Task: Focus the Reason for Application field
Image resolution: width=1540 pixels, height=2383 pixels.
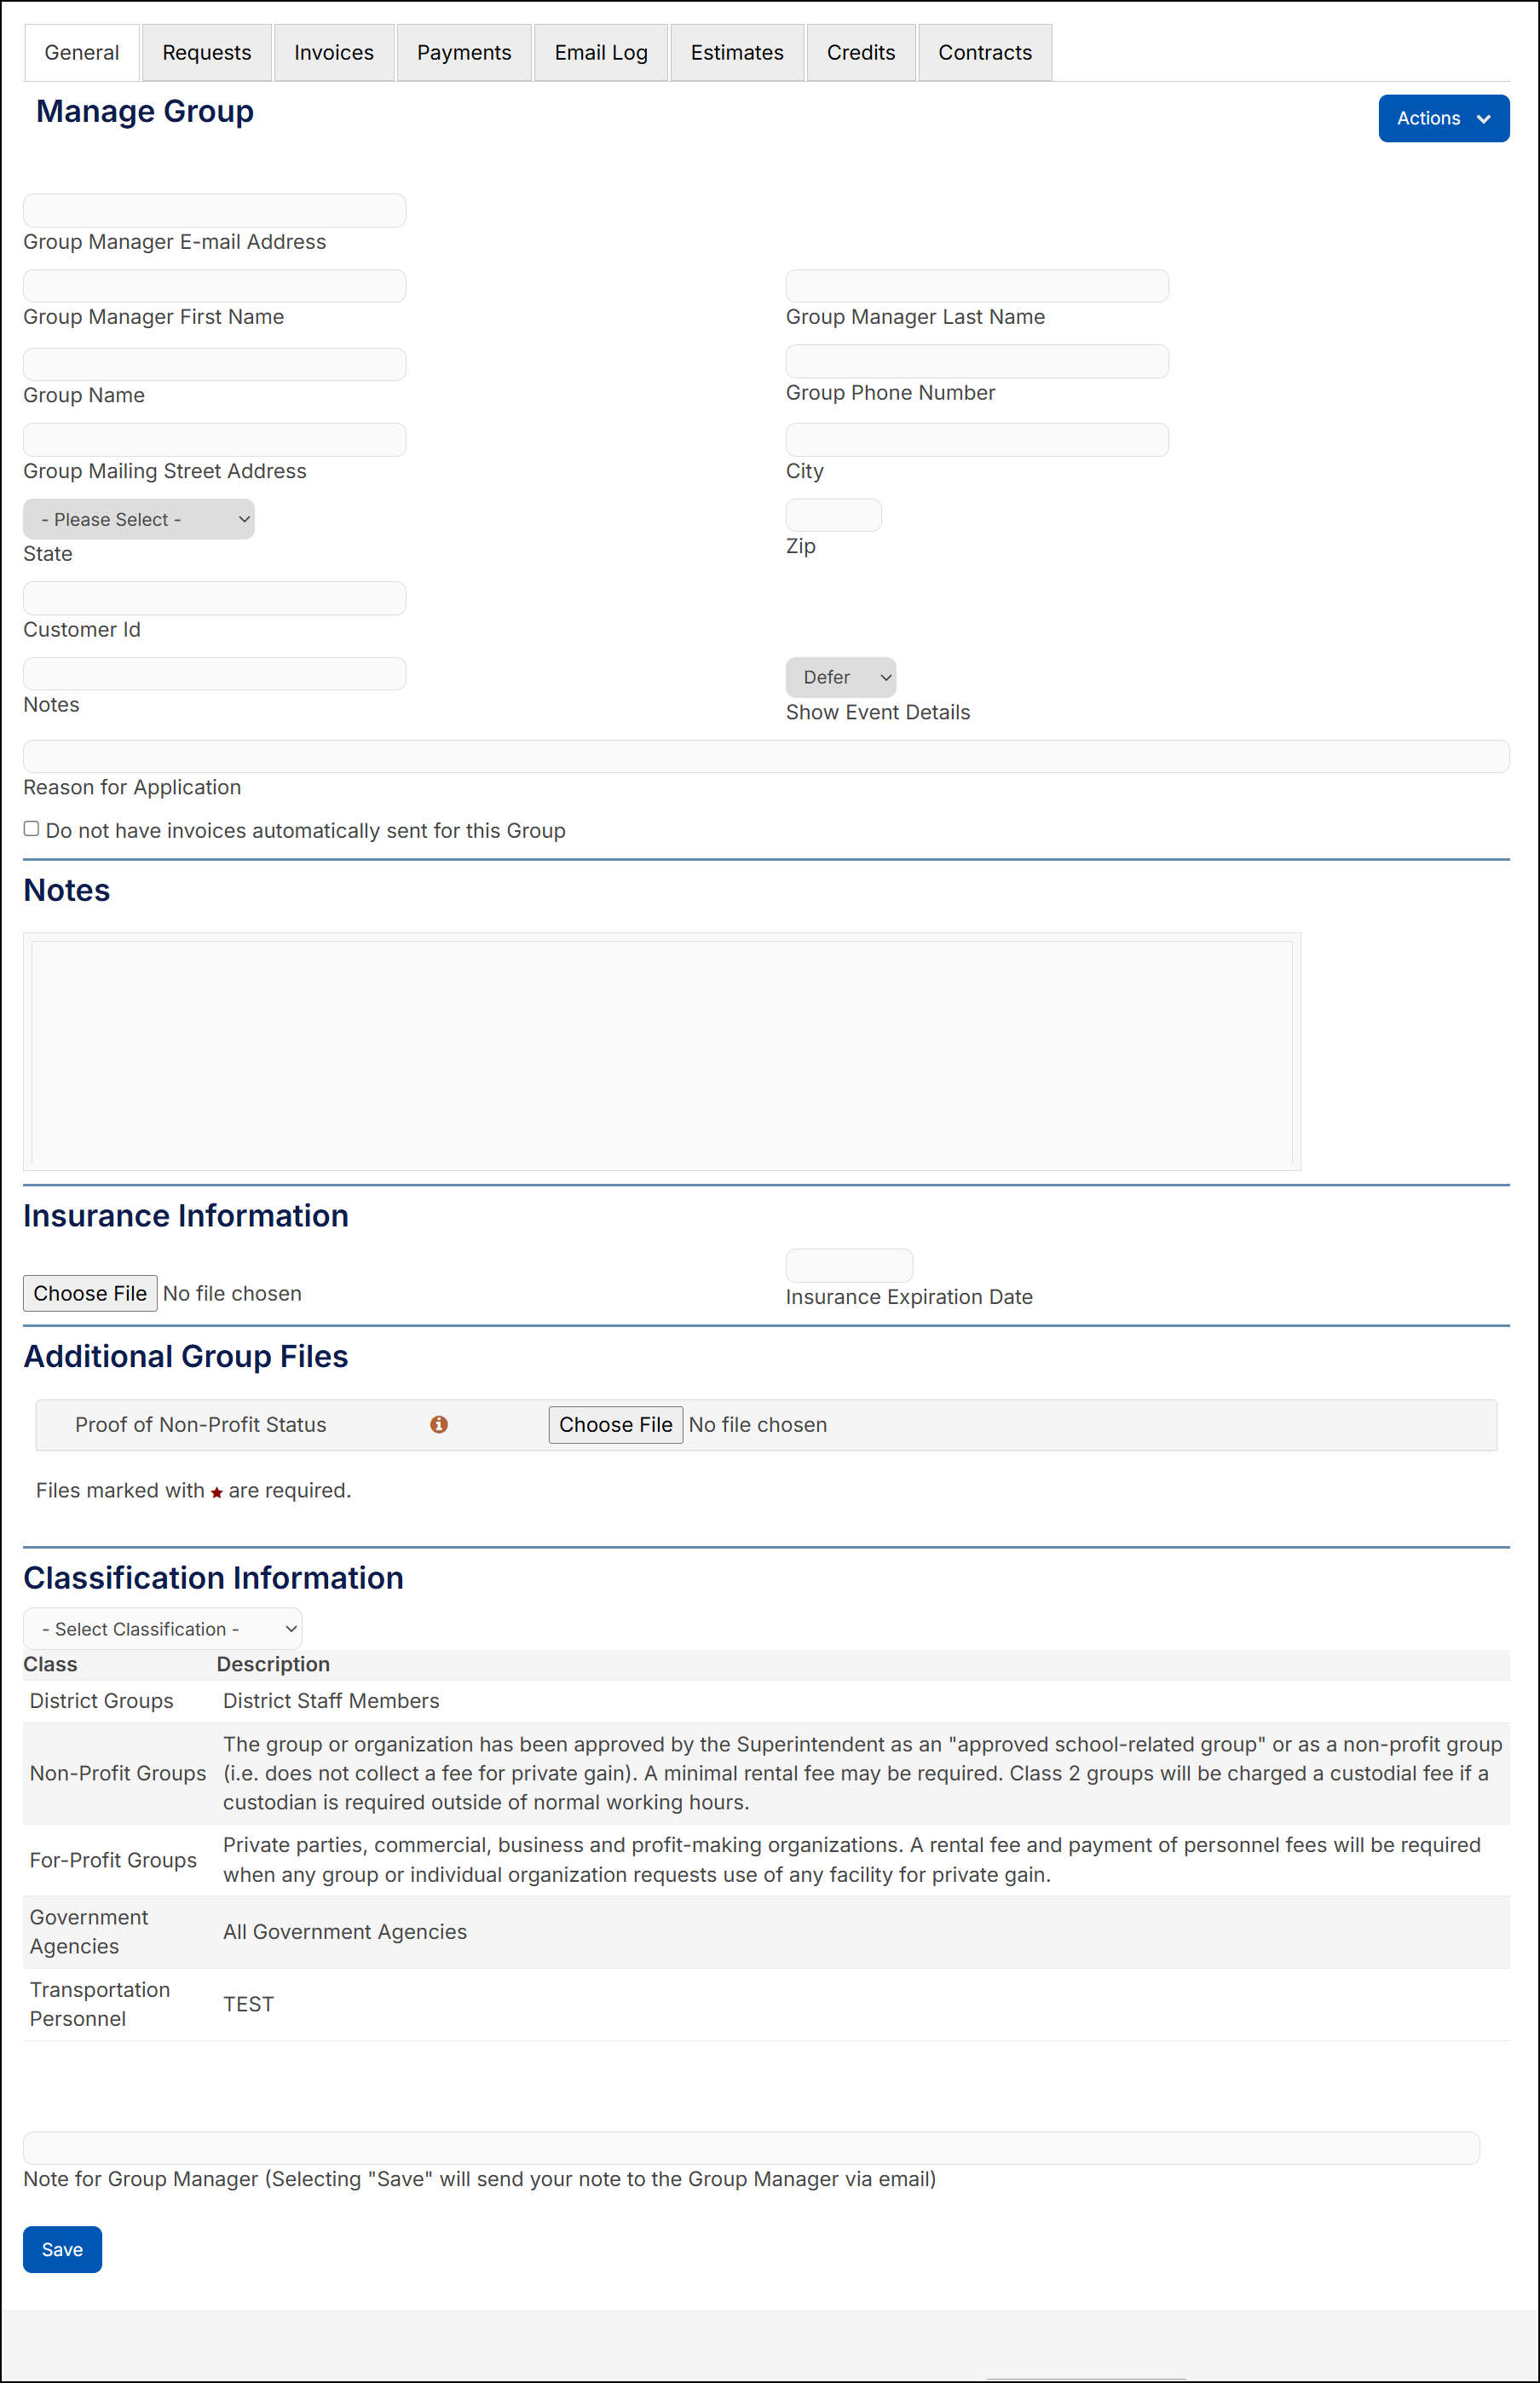Action: pyautogui.click(x=766, y=756)
